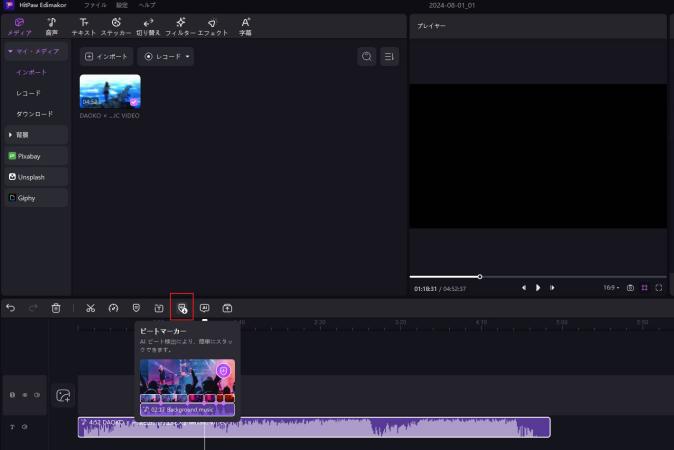The image size is (674, 450).
Task: Click the player progress slider
Action: (538, 277)
